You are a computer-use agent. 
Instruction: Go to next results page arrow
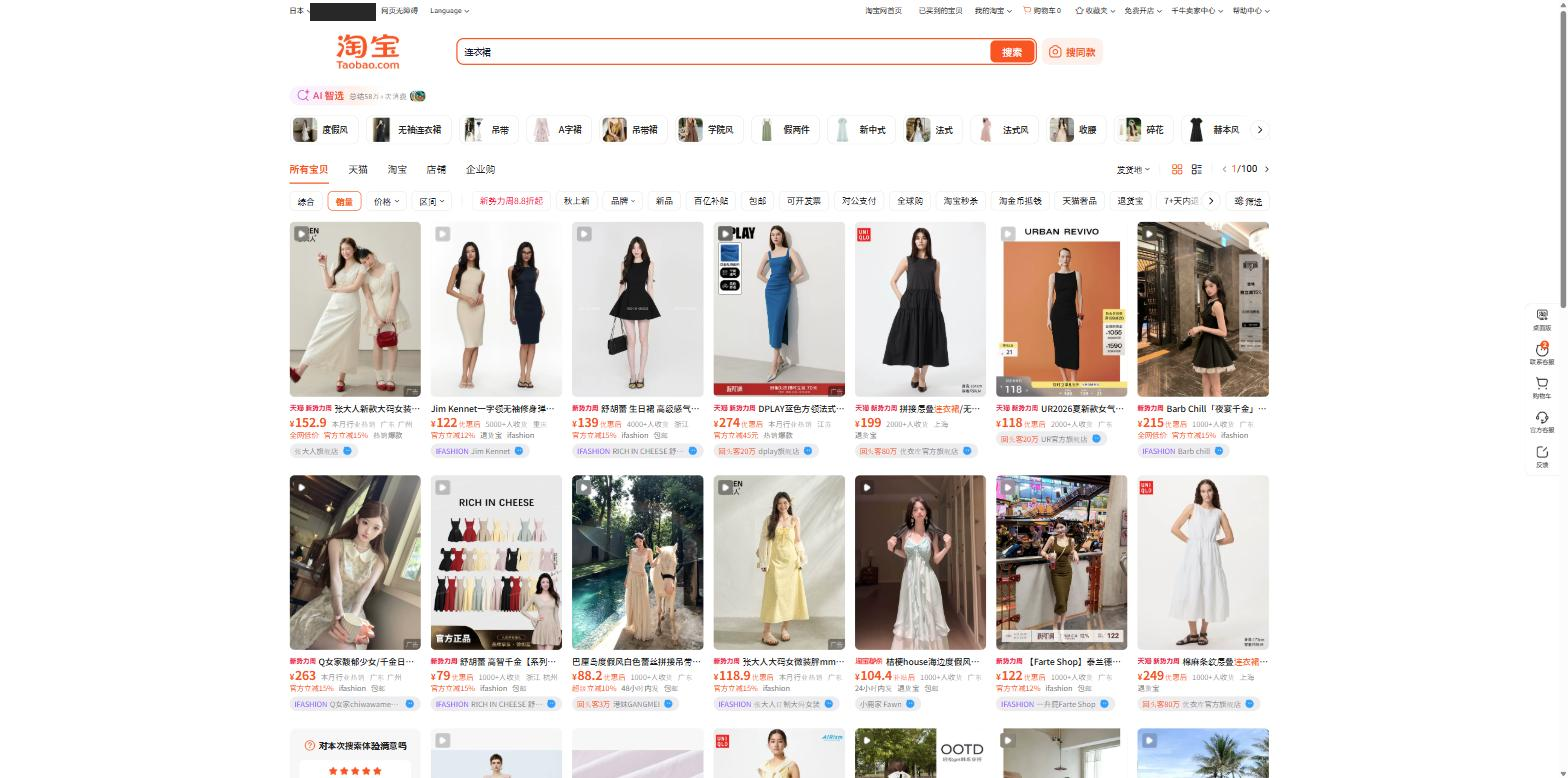click(1267, 169)
